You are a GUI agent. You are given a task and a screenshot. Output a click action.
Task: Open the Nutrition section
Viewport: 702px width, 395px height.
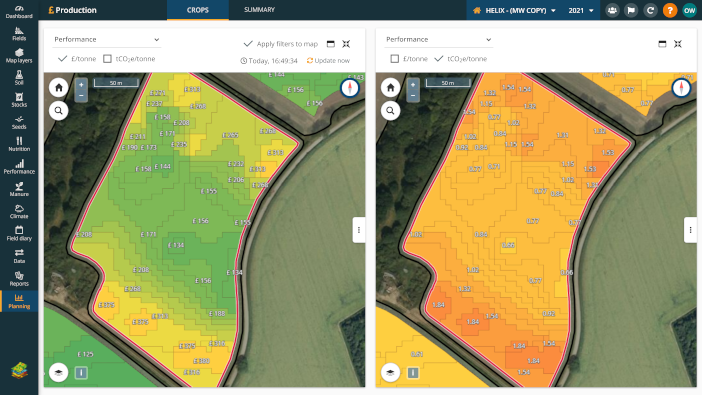(19, 144)
